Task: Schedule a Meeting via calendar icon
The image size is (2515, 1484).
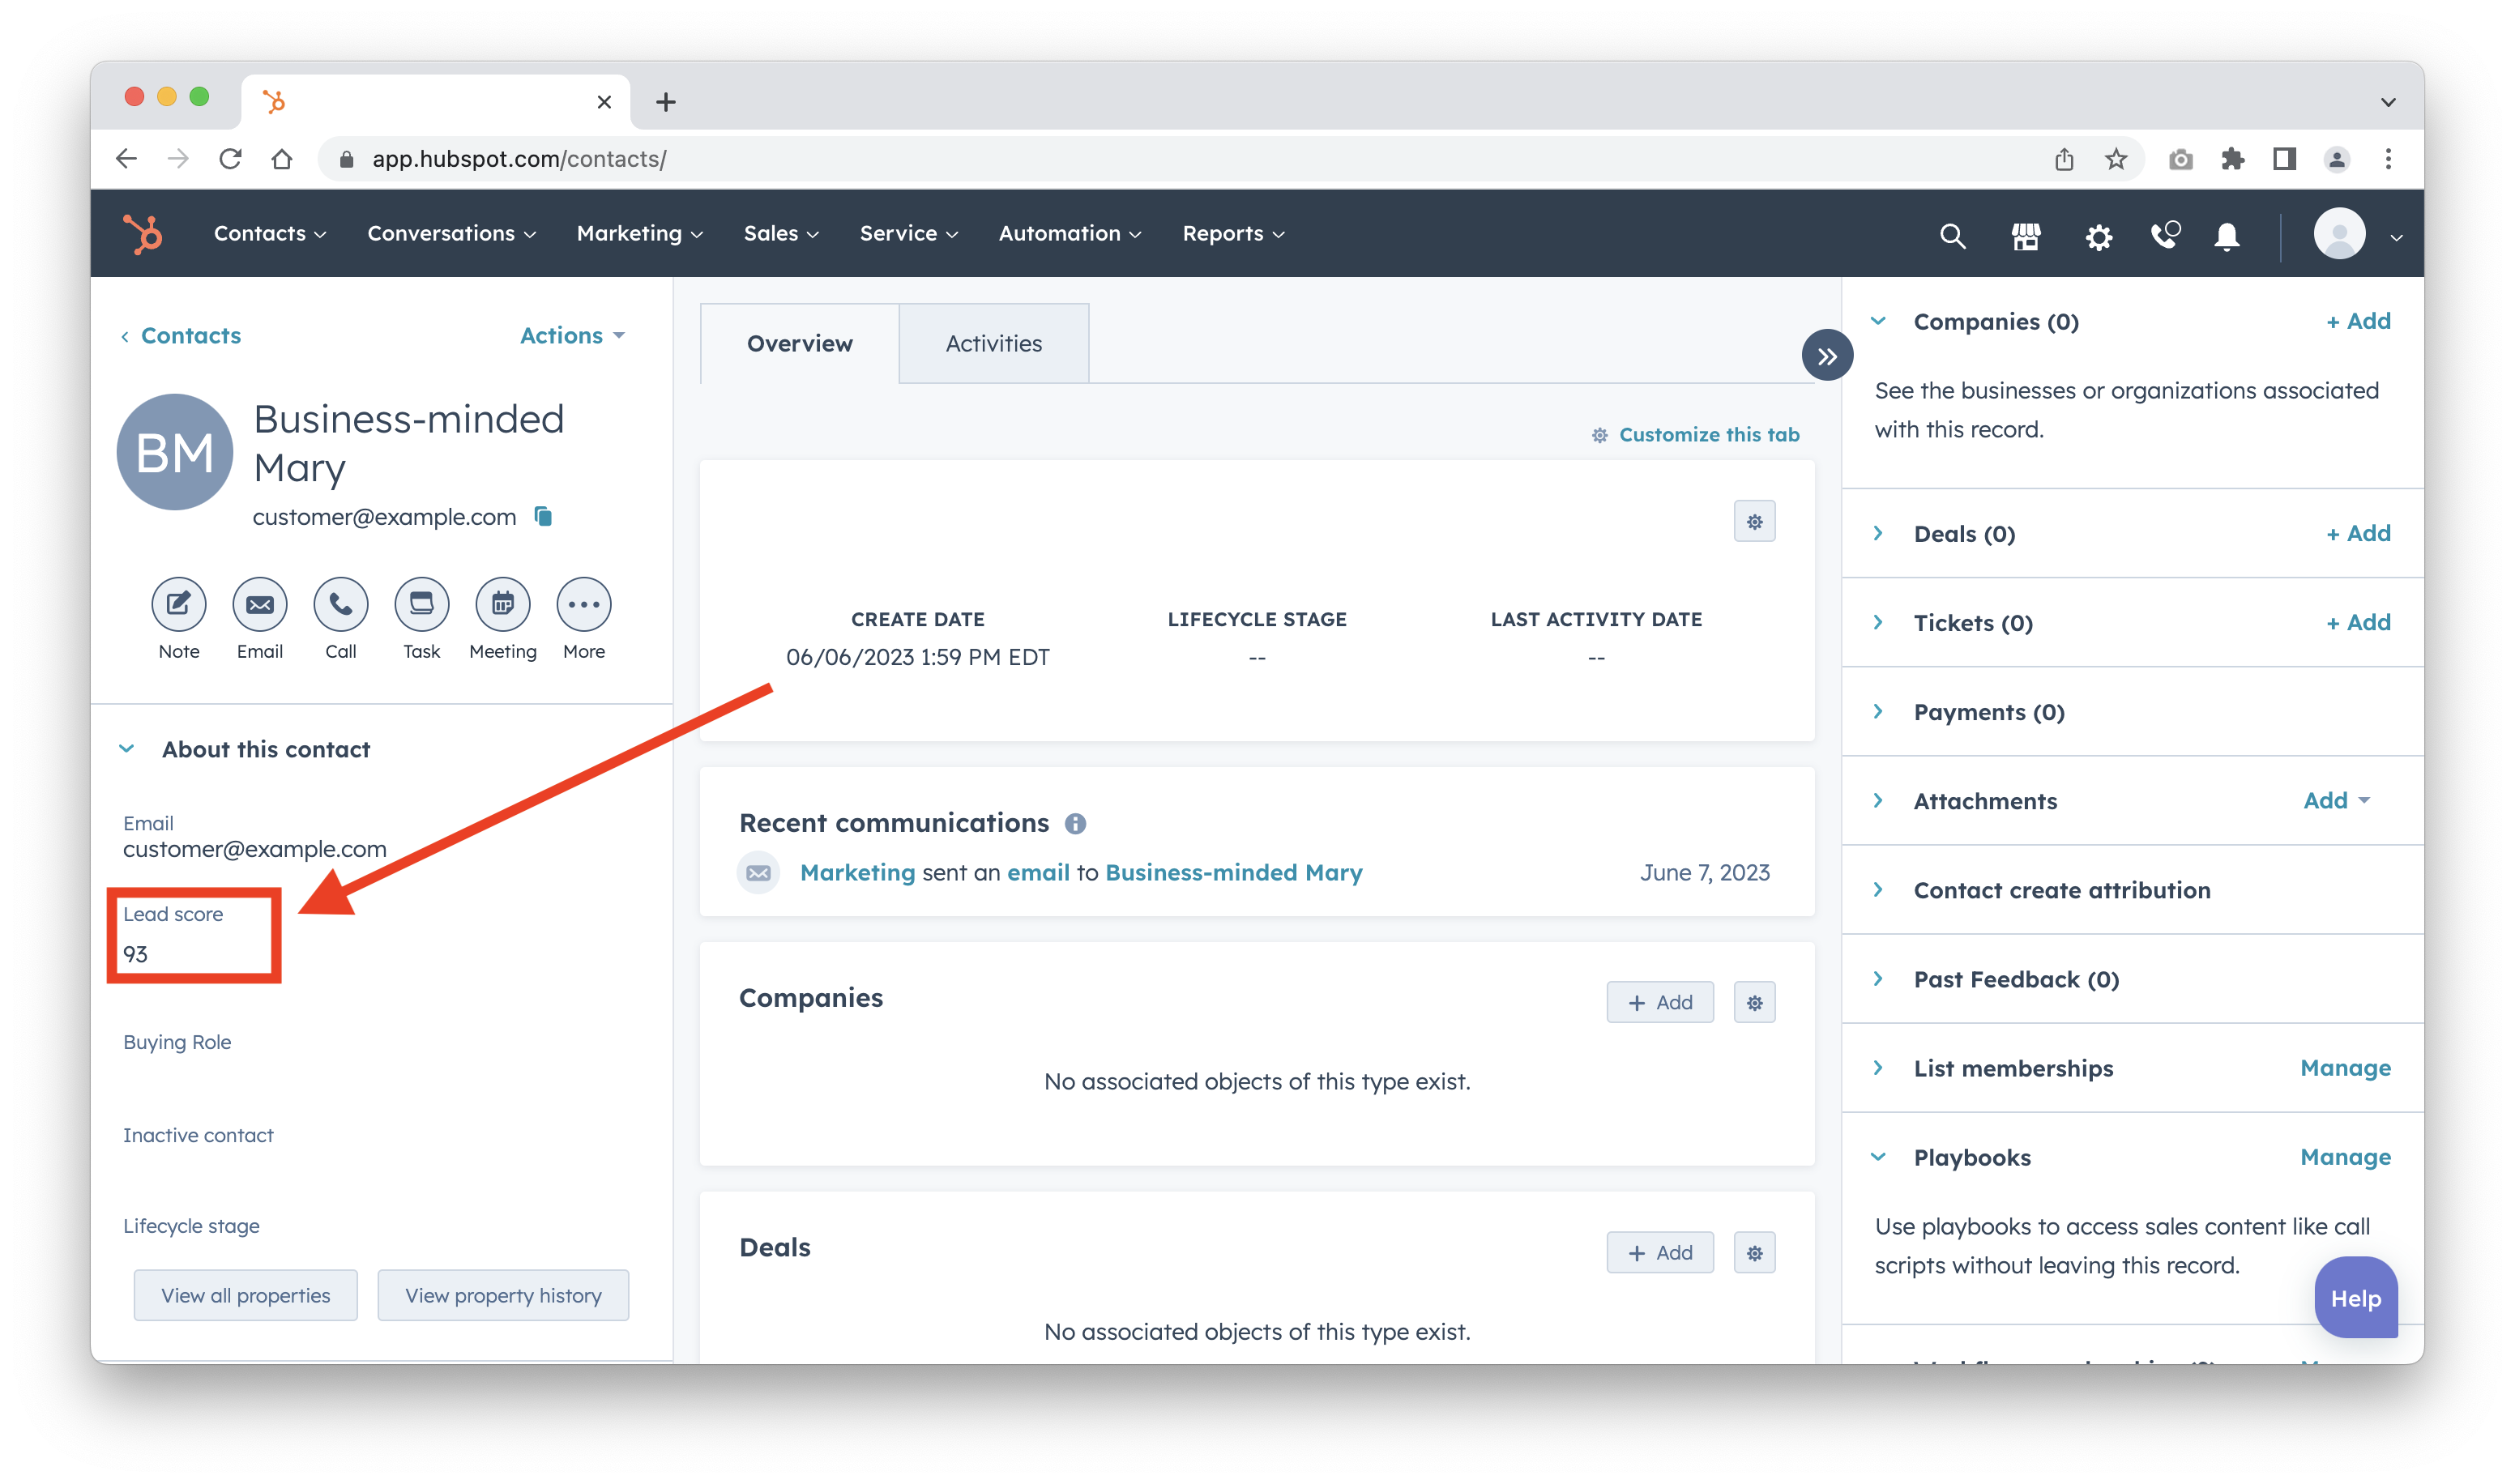Action: 503,604
